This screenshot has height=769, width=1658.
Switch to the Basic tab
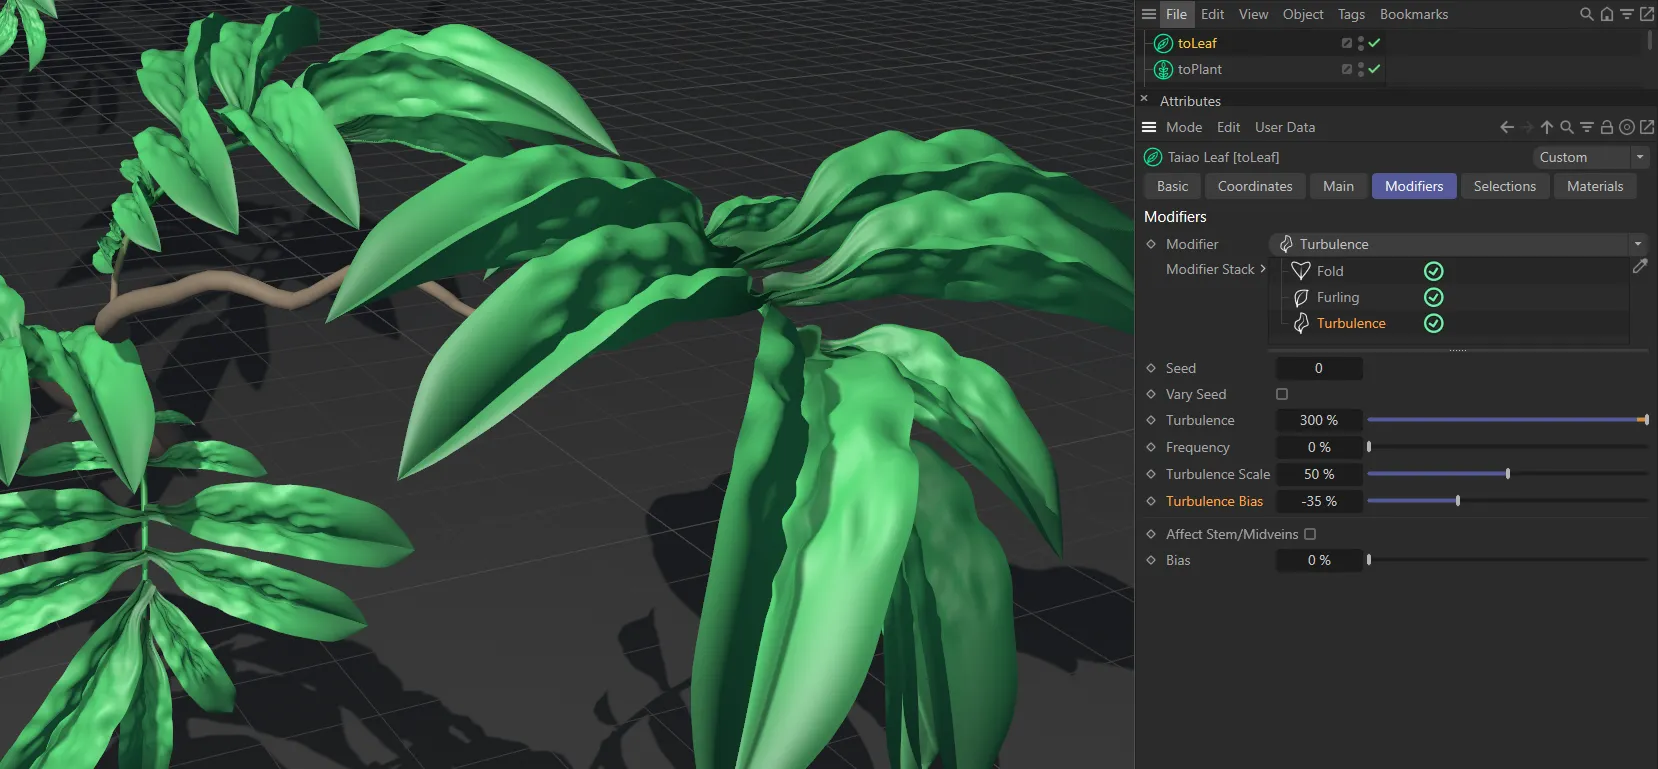pyautogui.click(x=1173, y=186)
